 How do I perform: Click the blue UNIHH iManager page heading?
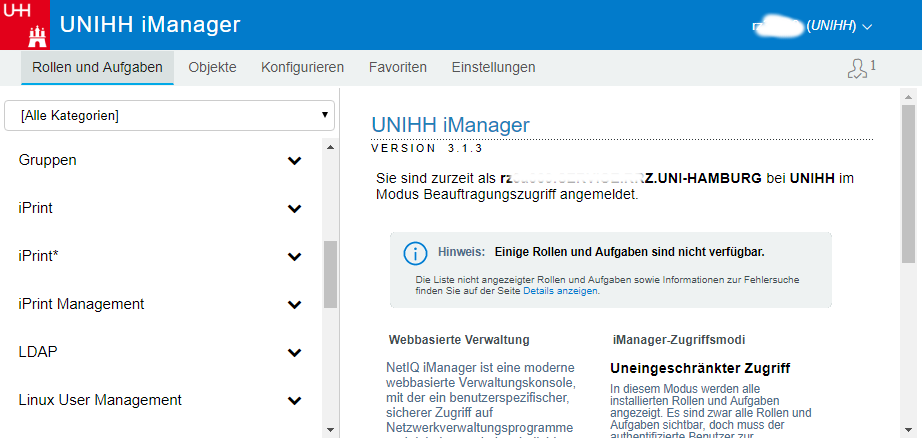pos(450,125)
